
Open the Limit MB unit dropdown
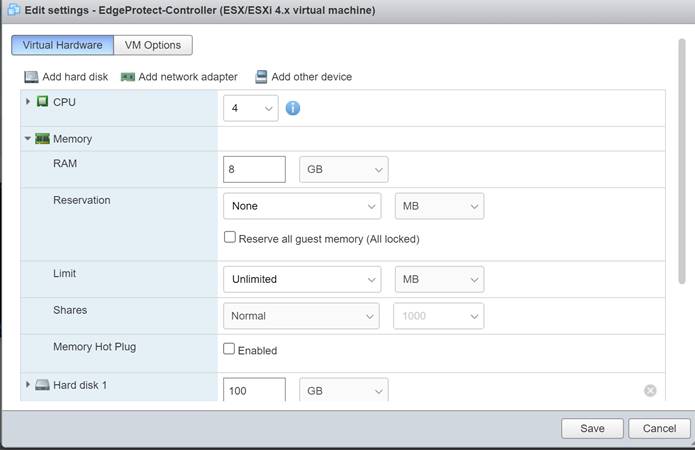click(439, 279)
